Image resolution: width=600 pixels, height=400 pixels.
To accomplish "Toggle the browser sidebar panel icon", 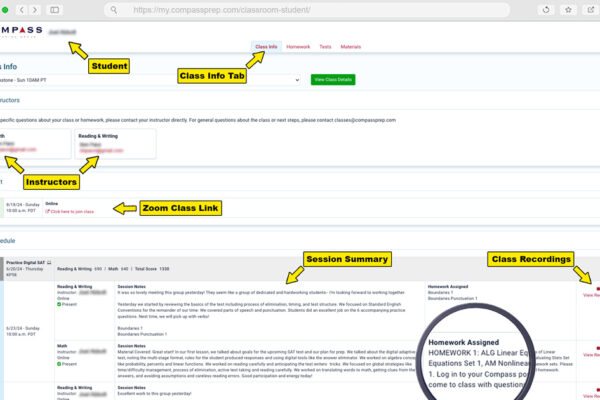I will point(55,10).
